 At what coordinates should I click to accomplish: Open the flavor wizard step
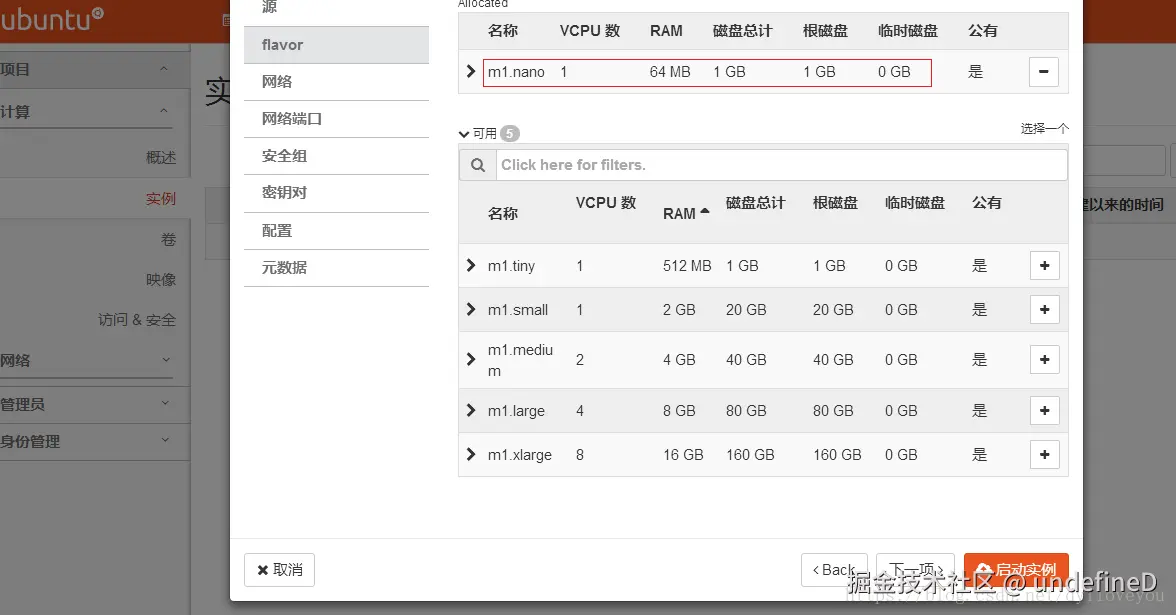336,45
